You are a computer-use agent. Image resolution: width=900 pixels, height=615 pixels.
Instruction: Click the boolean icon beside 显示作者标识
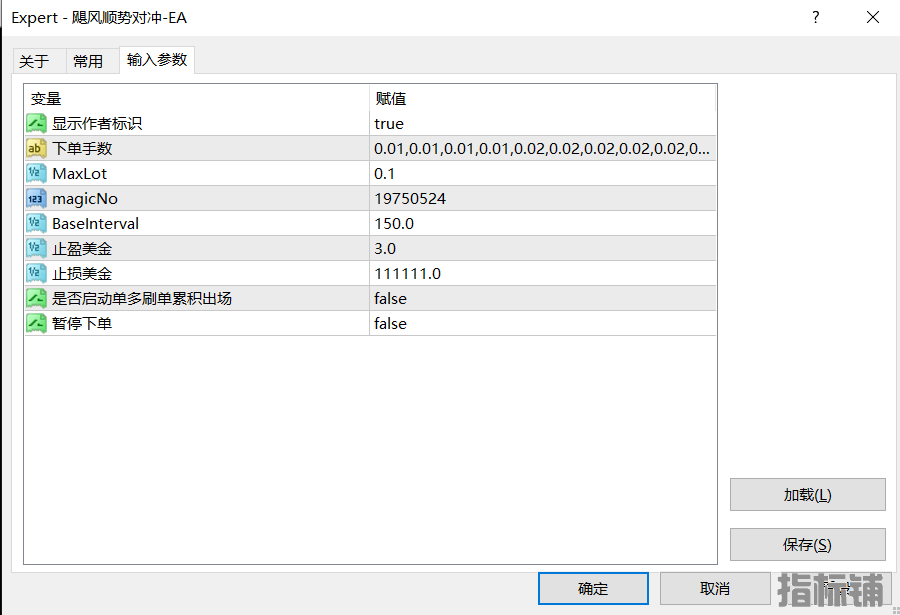tap(36, 123)
